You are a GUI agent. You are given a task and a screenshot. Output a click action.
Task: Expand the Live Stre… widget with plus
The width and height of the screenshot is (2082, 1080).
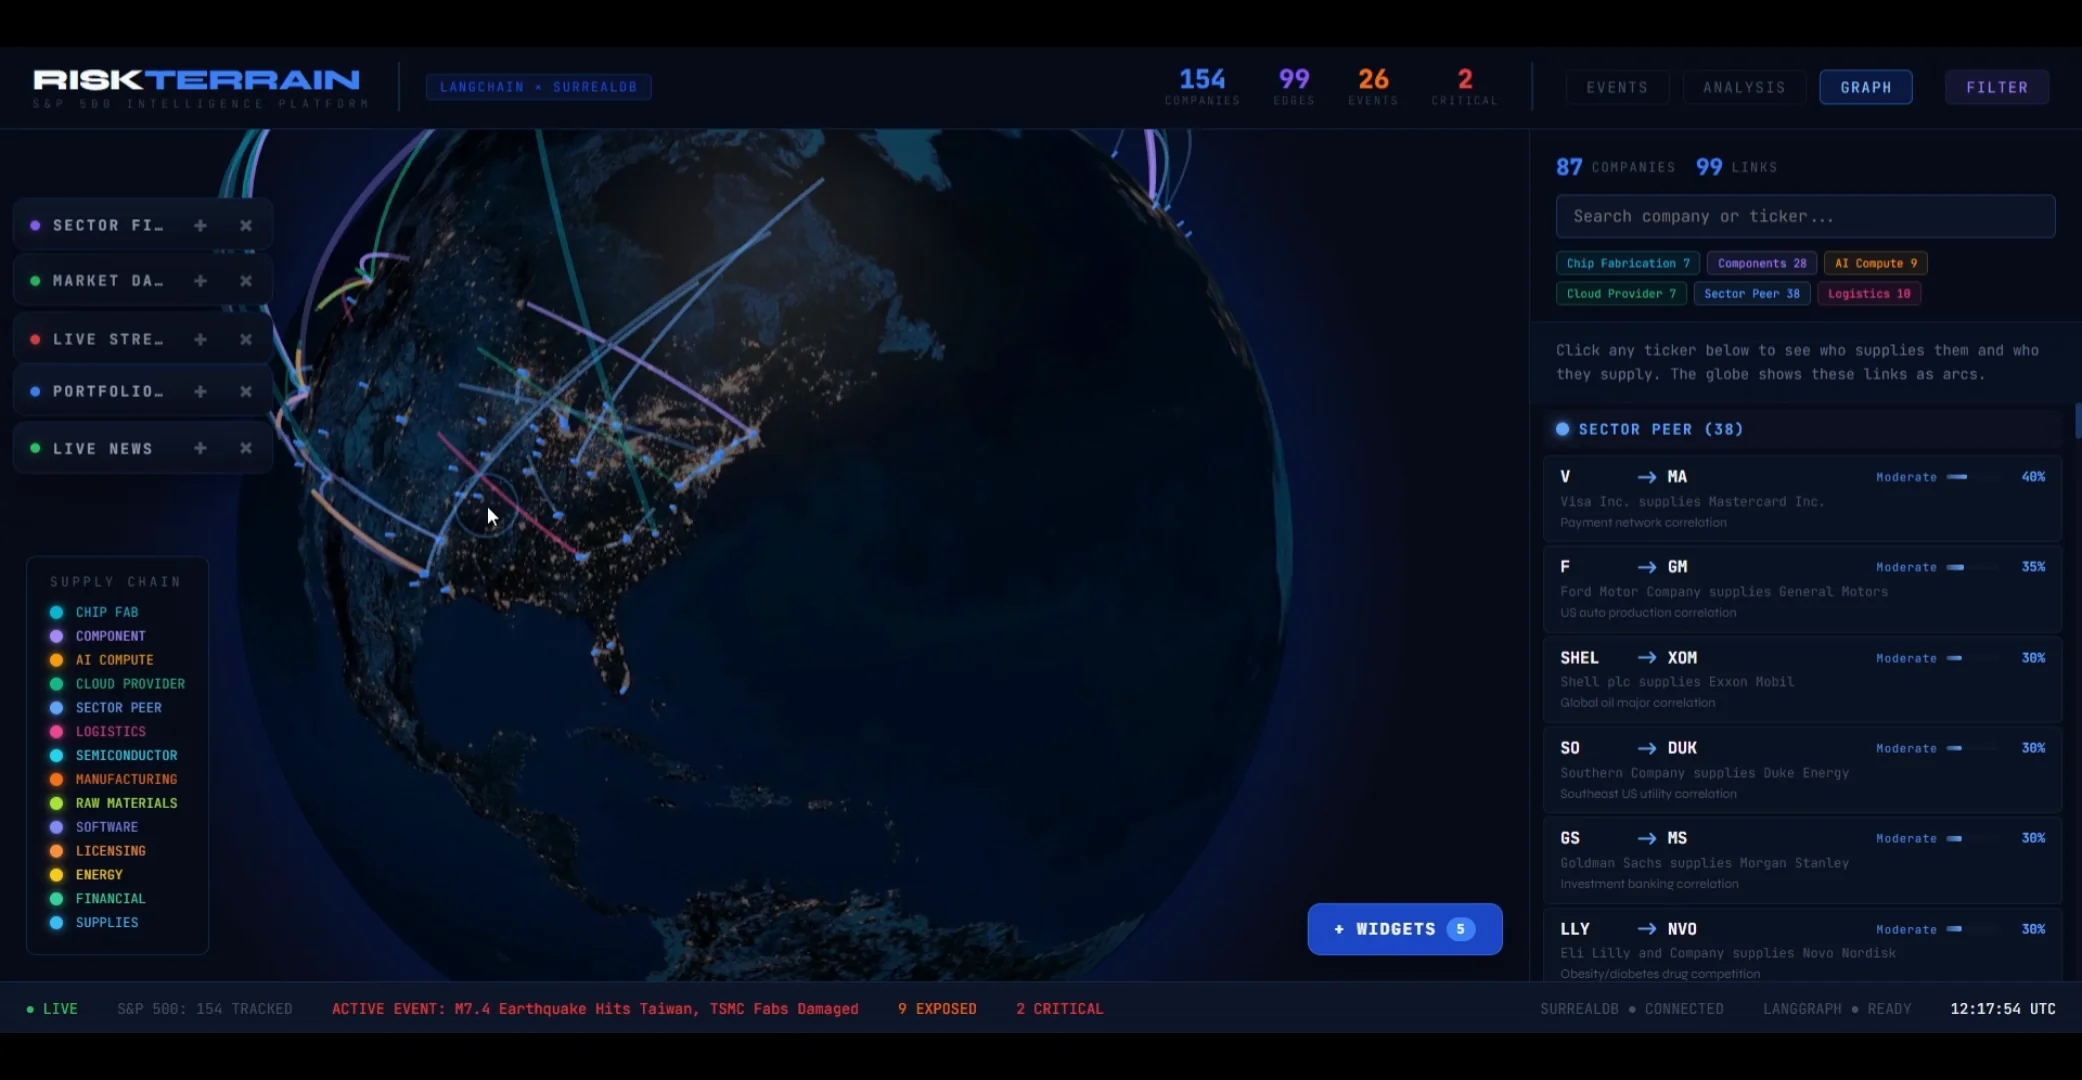pyautogui.click(x=200, y=339)
